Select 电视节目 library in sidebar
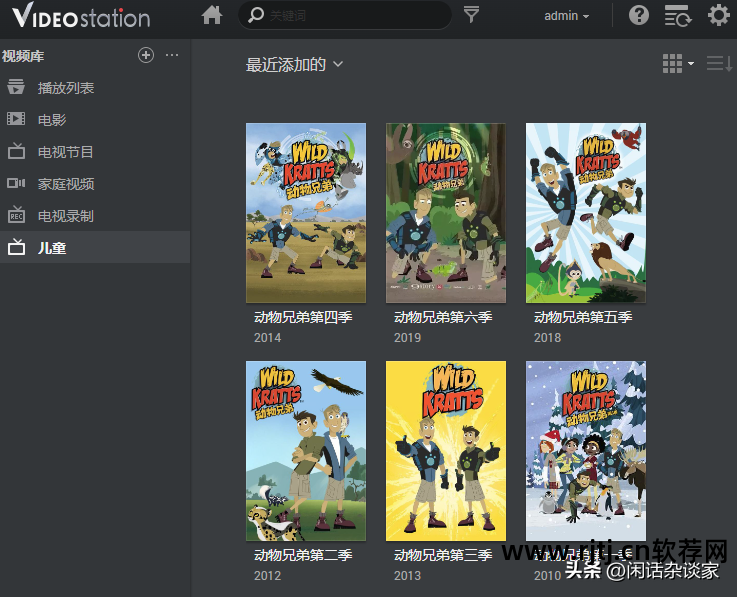The image size is (737, 597). click(95, 152)
